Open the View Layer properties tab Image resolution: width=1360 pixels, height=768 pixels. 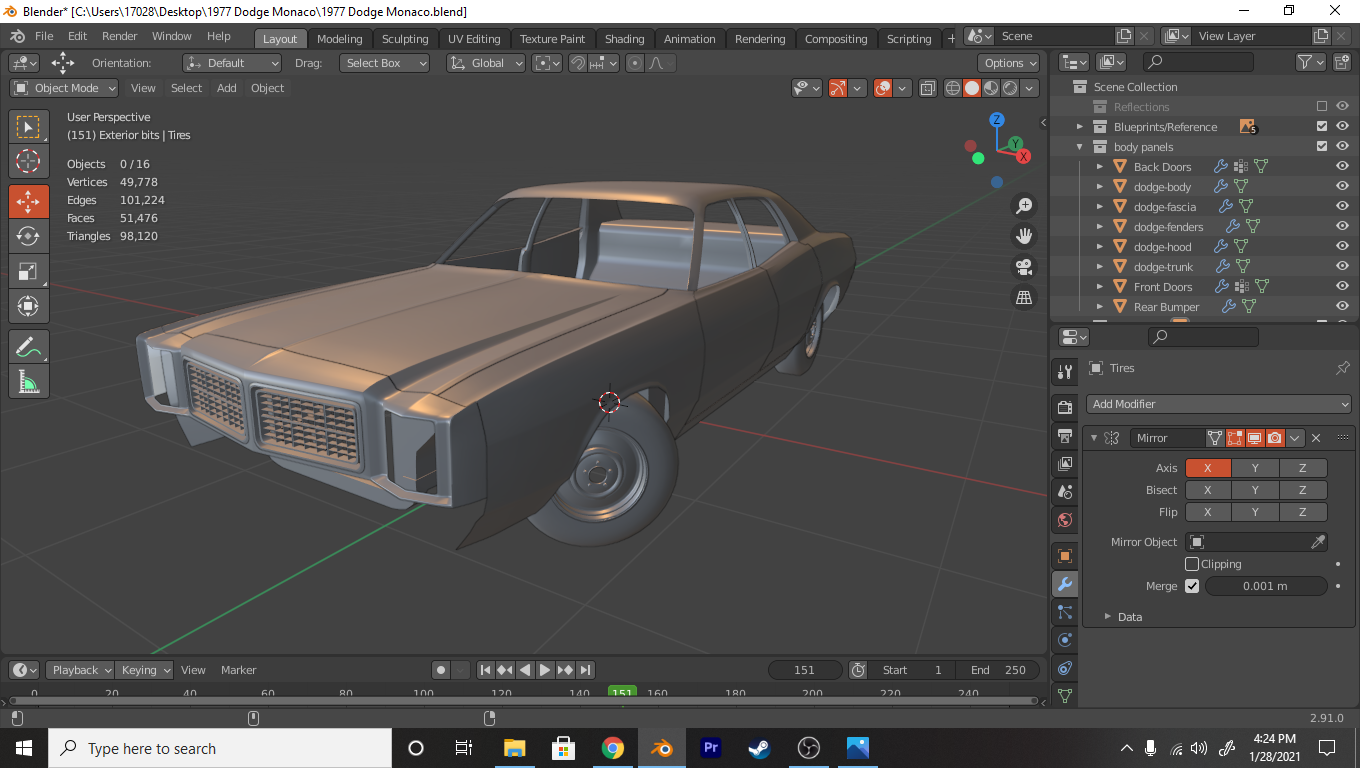[1064, 463]
